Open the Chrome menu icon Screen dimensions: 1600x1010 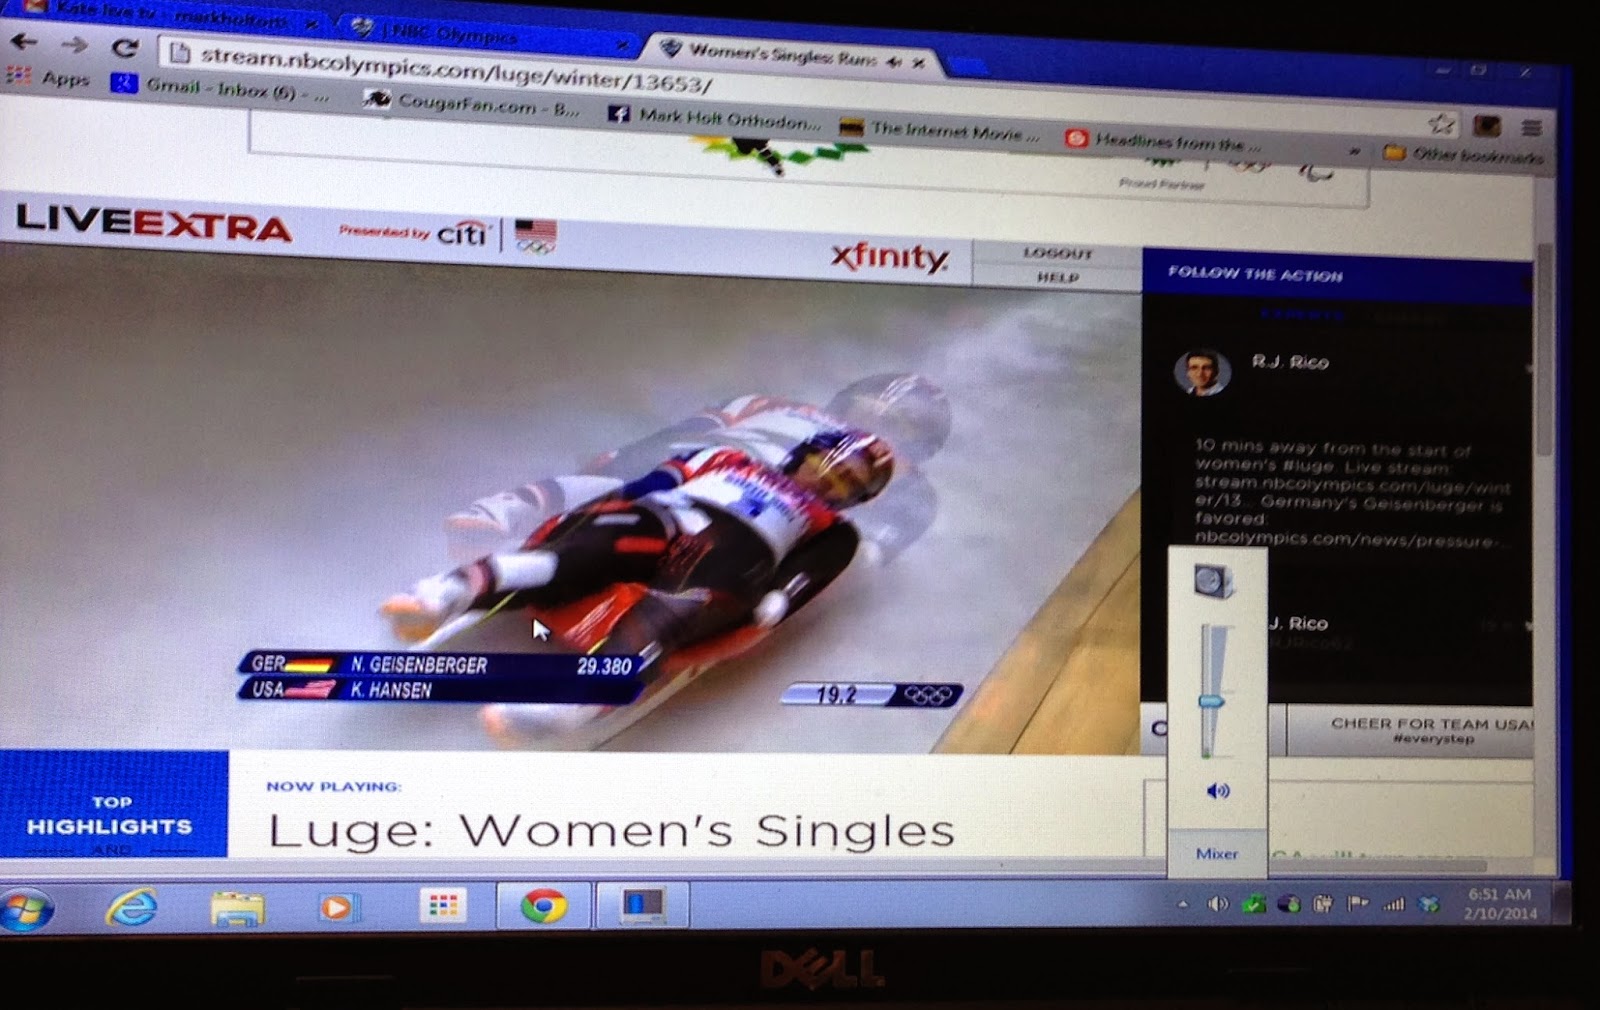[1530, 128]
